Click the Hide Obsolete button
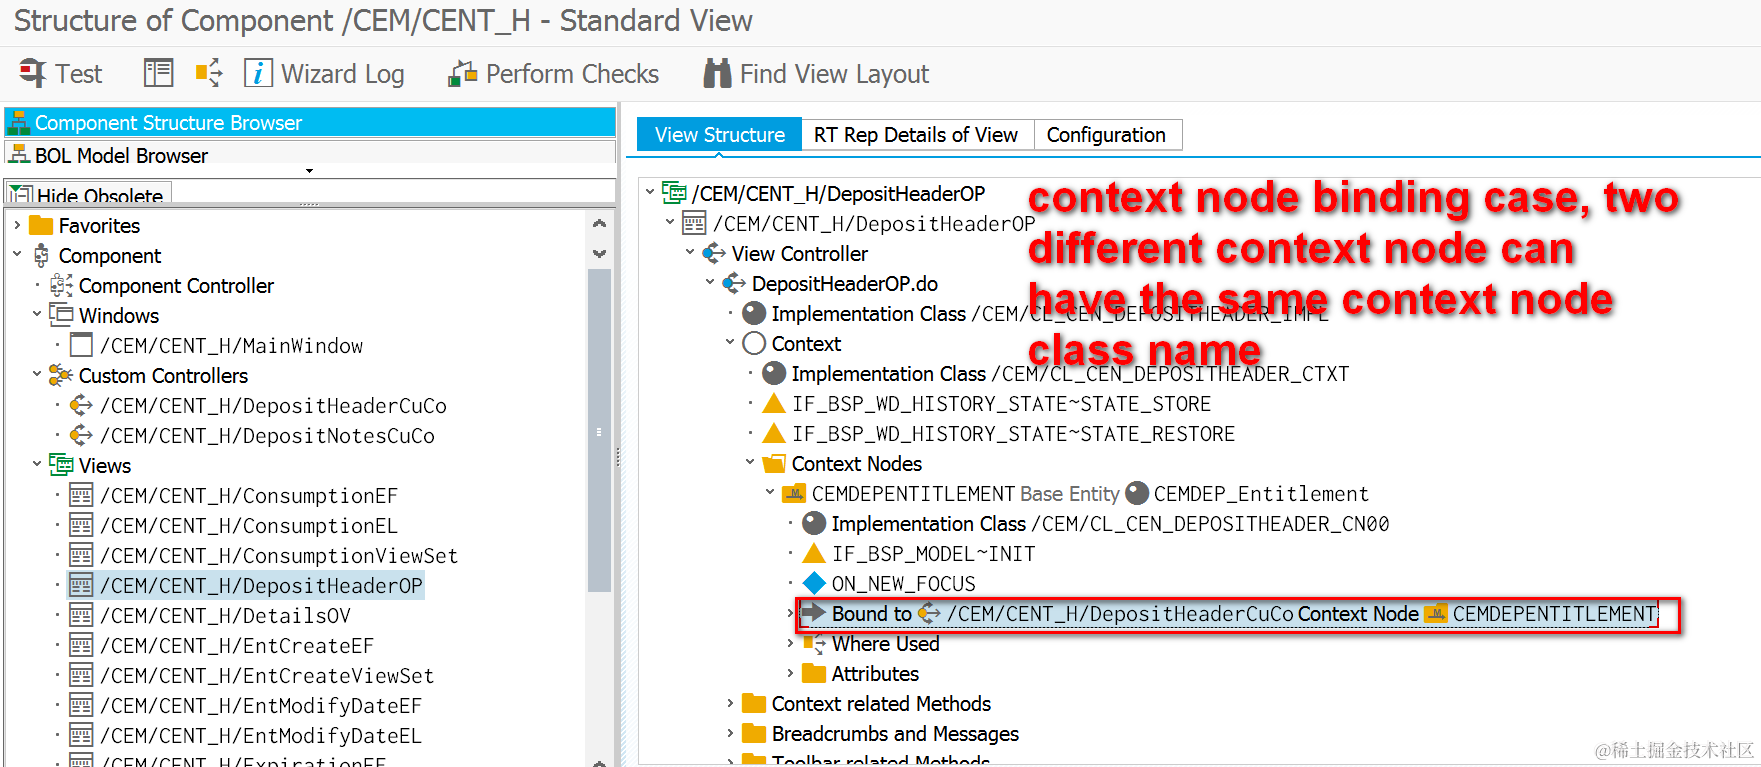This screenshot has width=1761, height=767. point(89,194)
